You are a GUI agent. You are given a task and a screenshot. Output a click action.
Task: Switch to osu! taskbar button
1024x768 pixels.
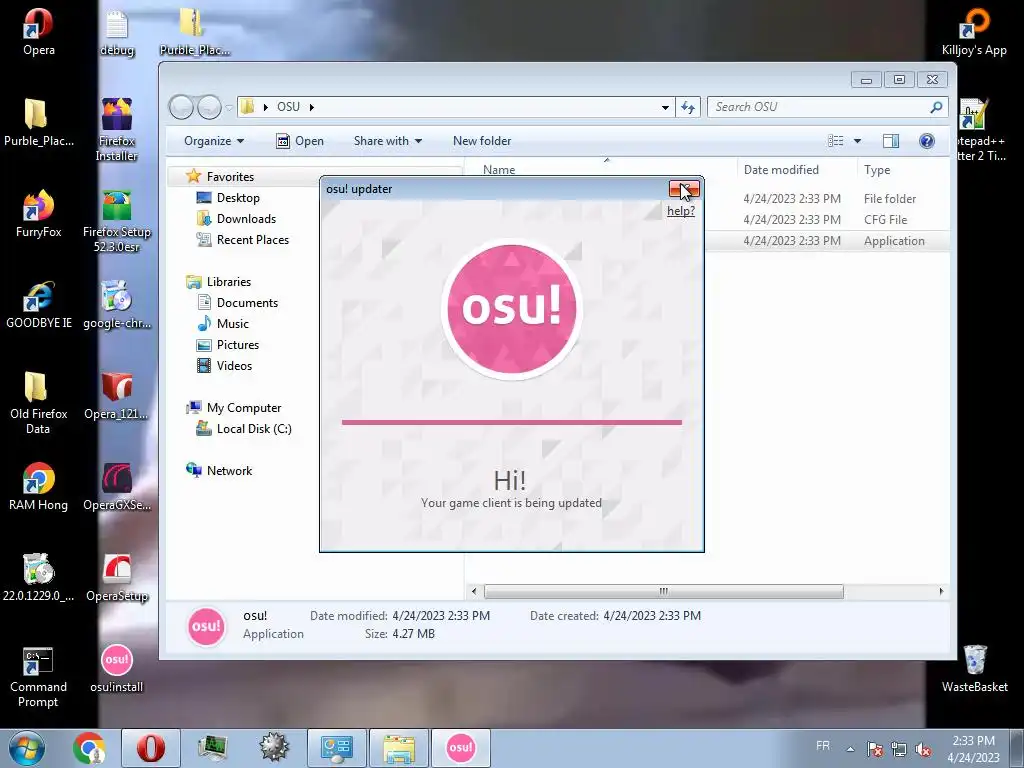coord(460,748)
